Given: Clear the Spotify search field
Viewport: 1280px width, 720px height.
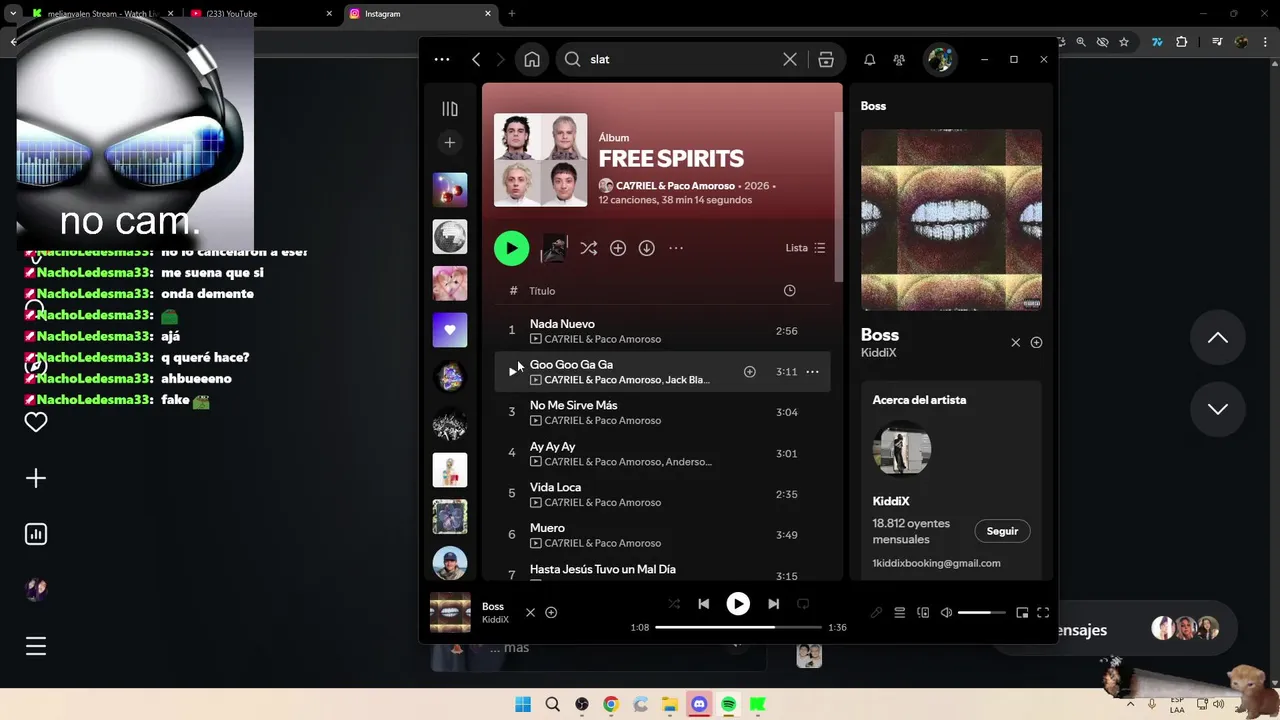Looking at the screenshot, I should [x=790, y=59].
